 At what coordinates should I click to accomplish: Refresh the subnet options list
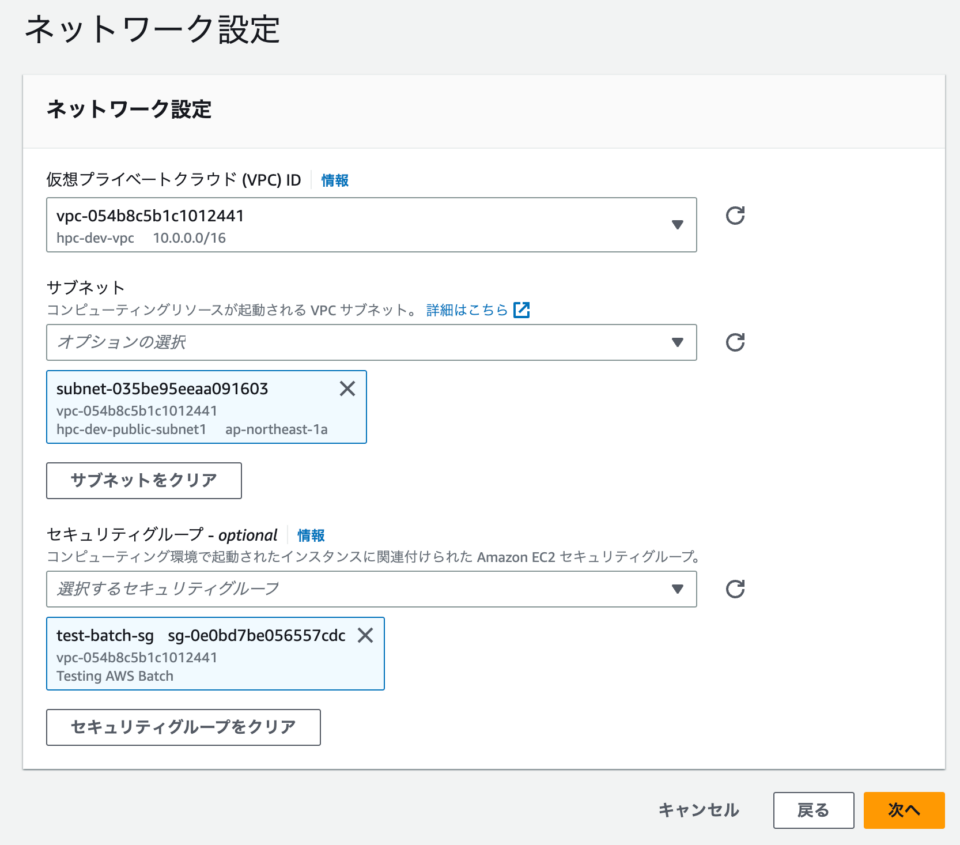click(735, 342)
